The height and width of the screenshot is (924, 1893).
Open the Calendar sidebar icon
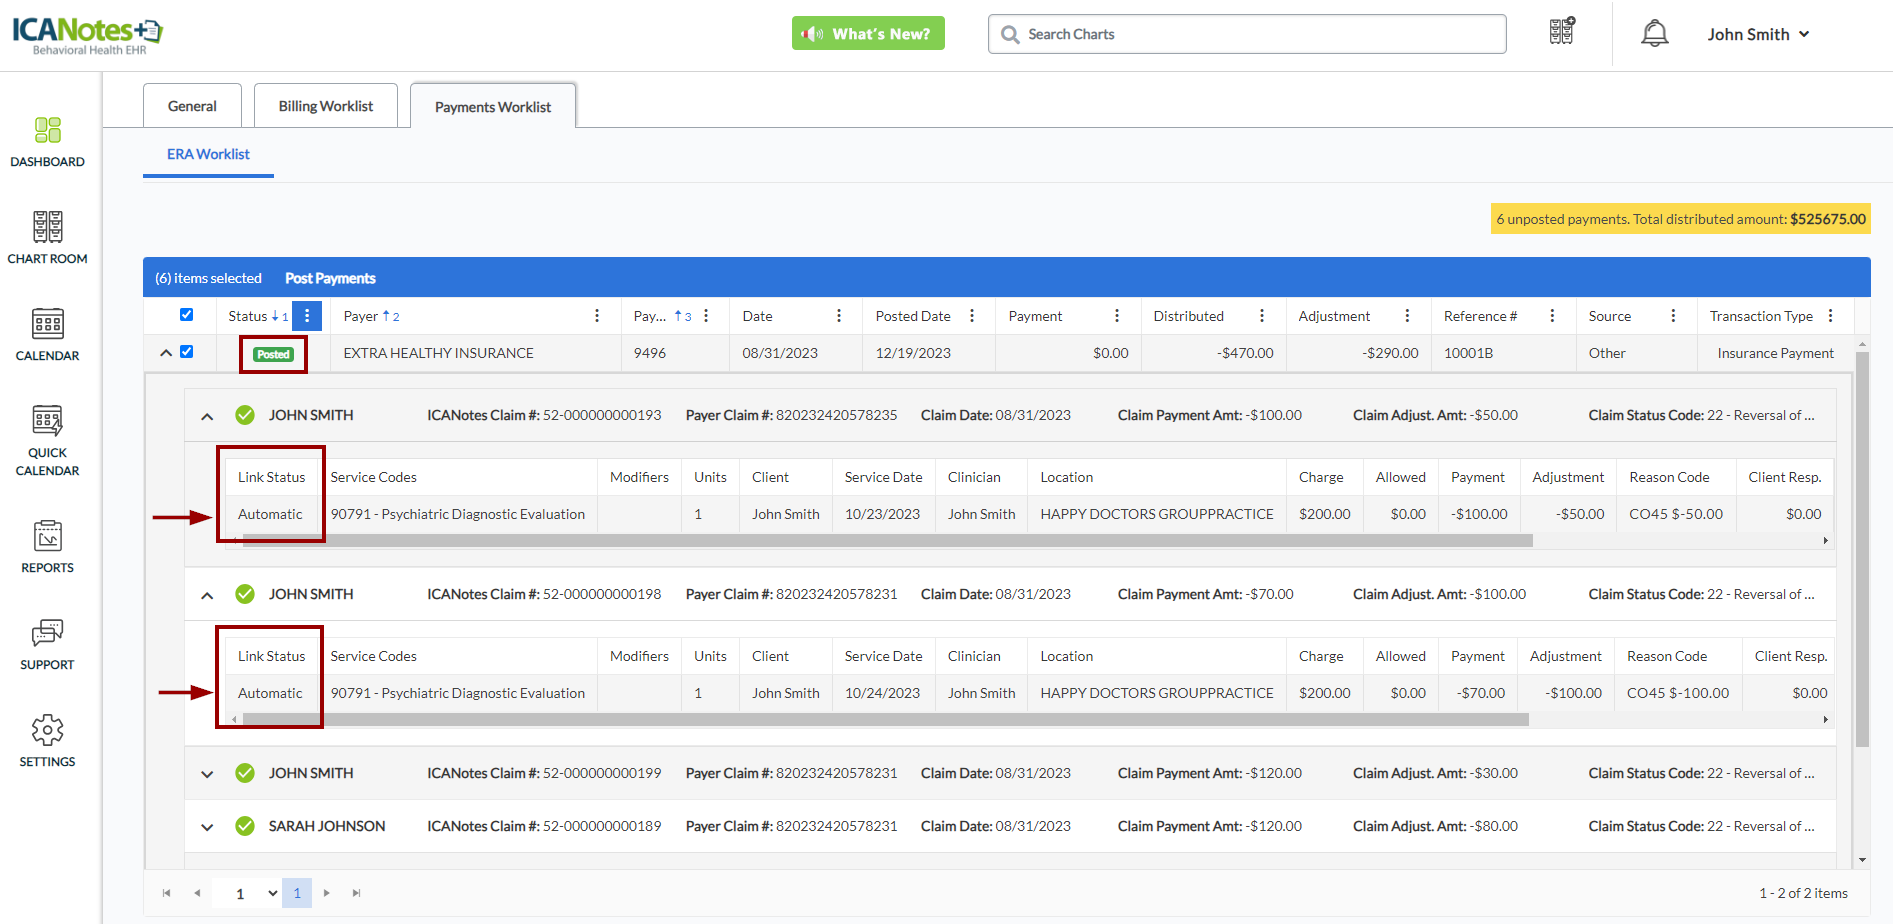pos(47,325)
